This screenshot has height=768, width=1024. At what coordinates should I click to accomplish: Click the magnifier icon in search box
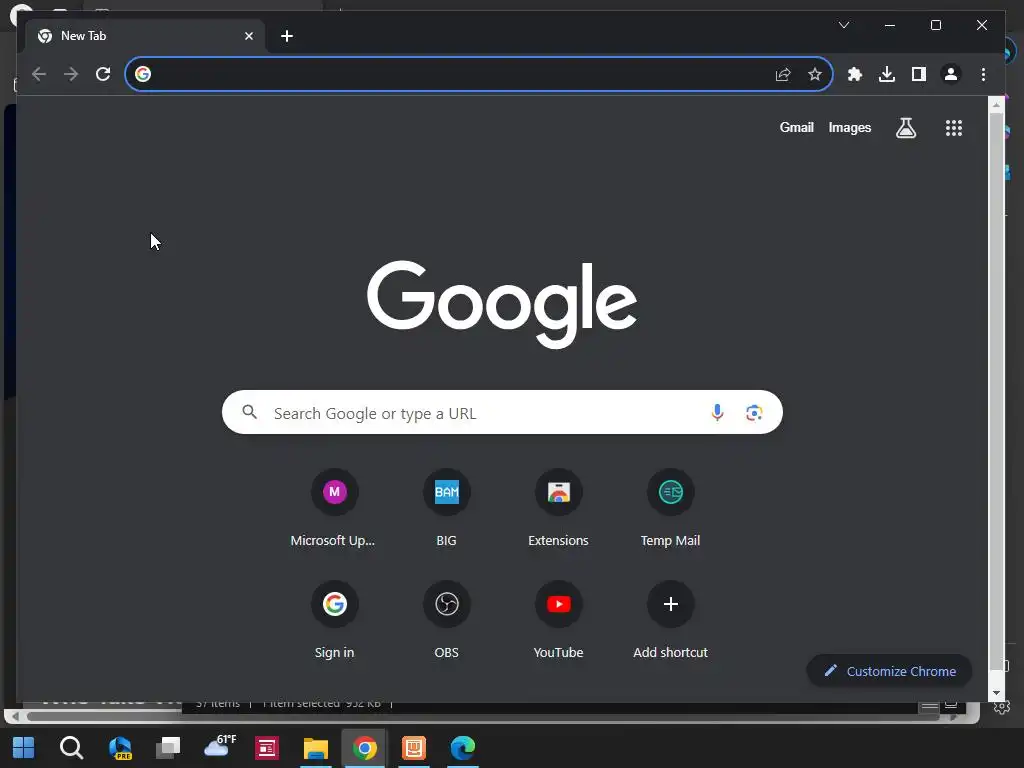249,412
